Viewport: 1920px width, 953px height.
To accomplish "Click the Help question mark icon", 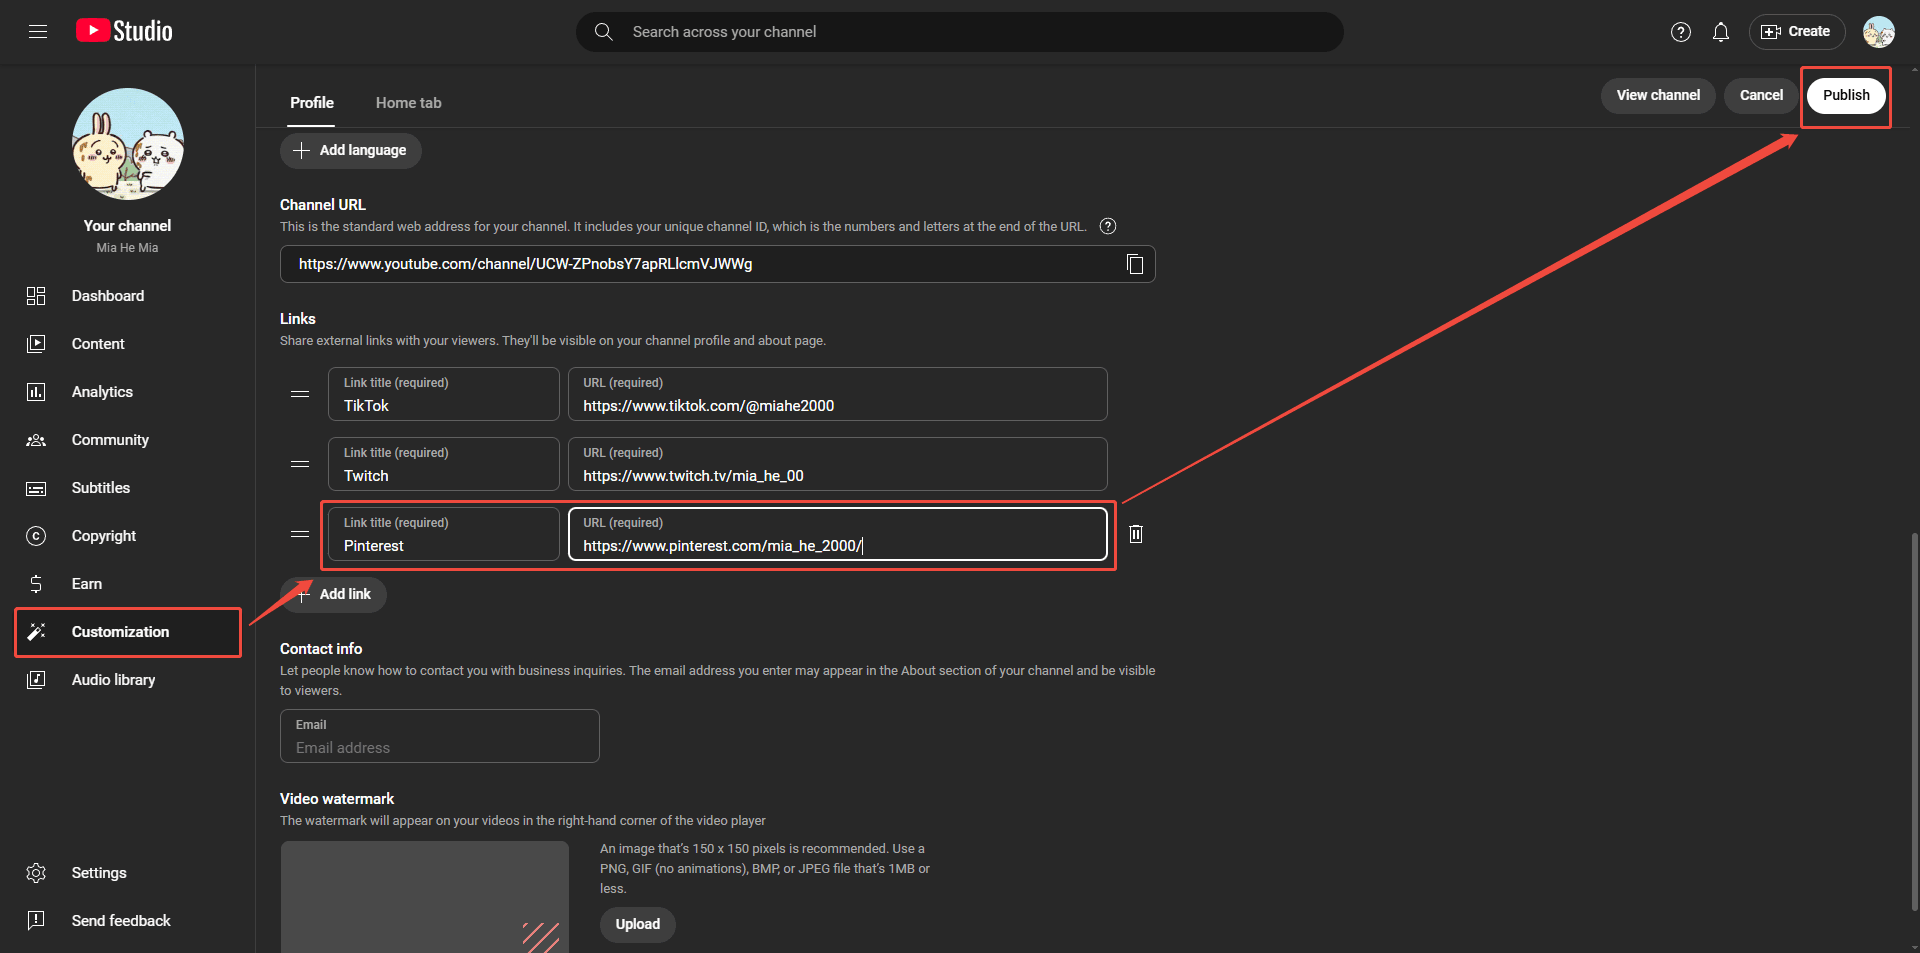I will (1680, 32).
